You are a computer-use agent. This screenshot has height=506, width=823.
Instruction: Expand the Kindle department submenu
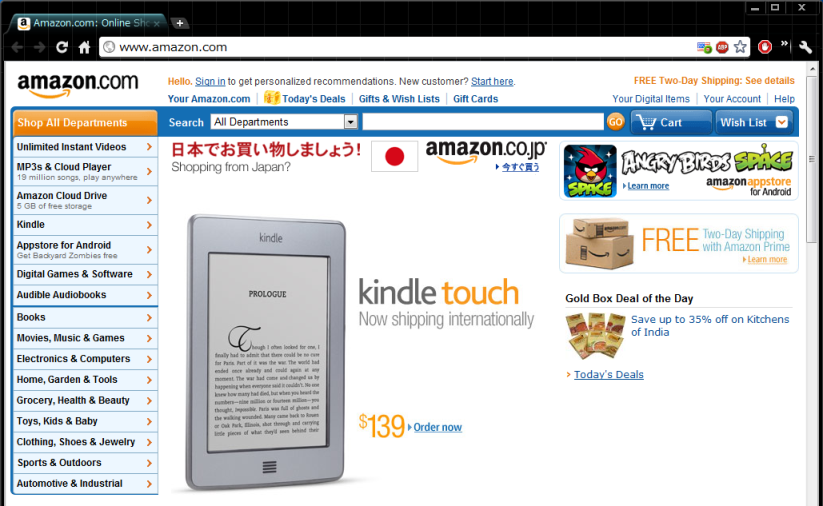click(85, 225)
